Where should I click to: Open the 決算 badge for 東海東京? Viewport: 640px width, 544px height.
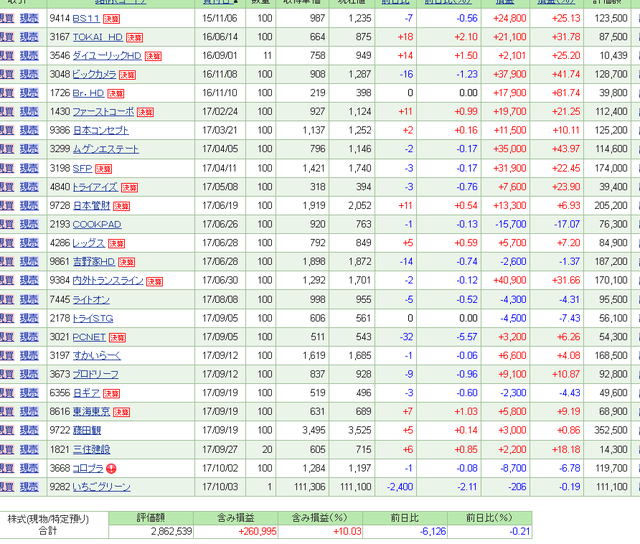(122, 413)
